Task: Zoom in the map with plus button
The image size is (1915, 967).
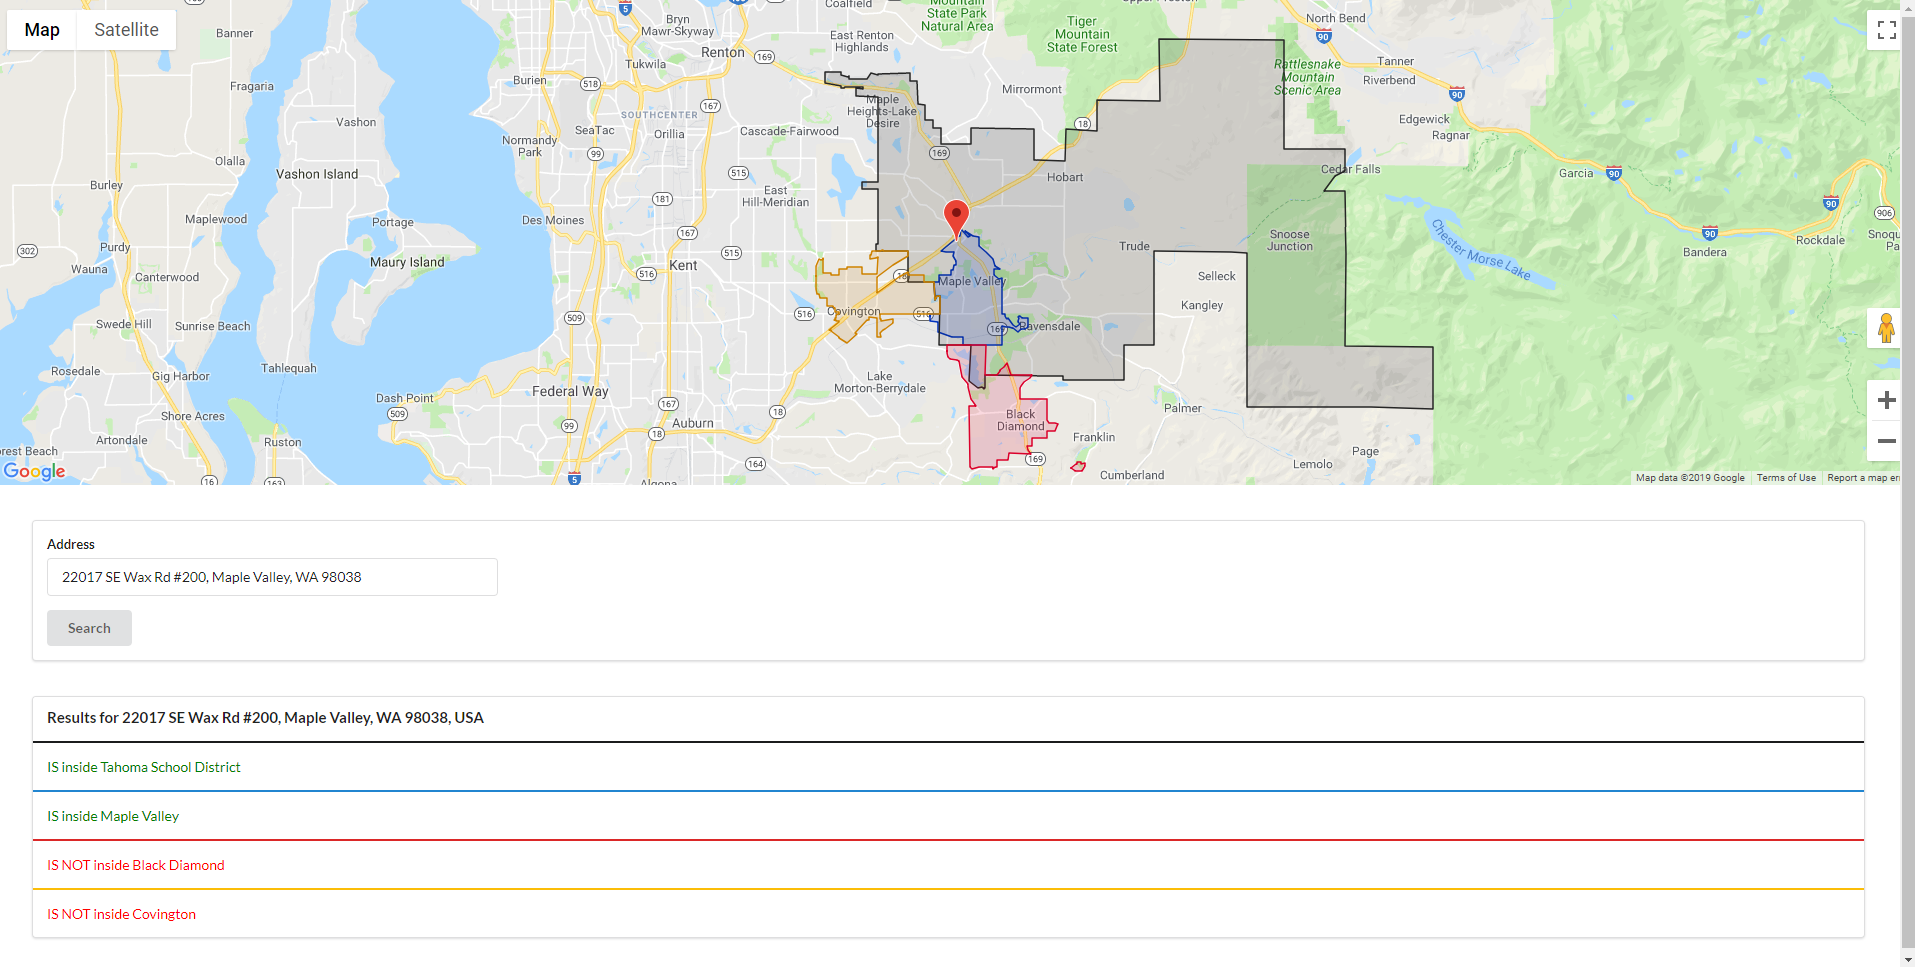Action: tap(1886, 400)
